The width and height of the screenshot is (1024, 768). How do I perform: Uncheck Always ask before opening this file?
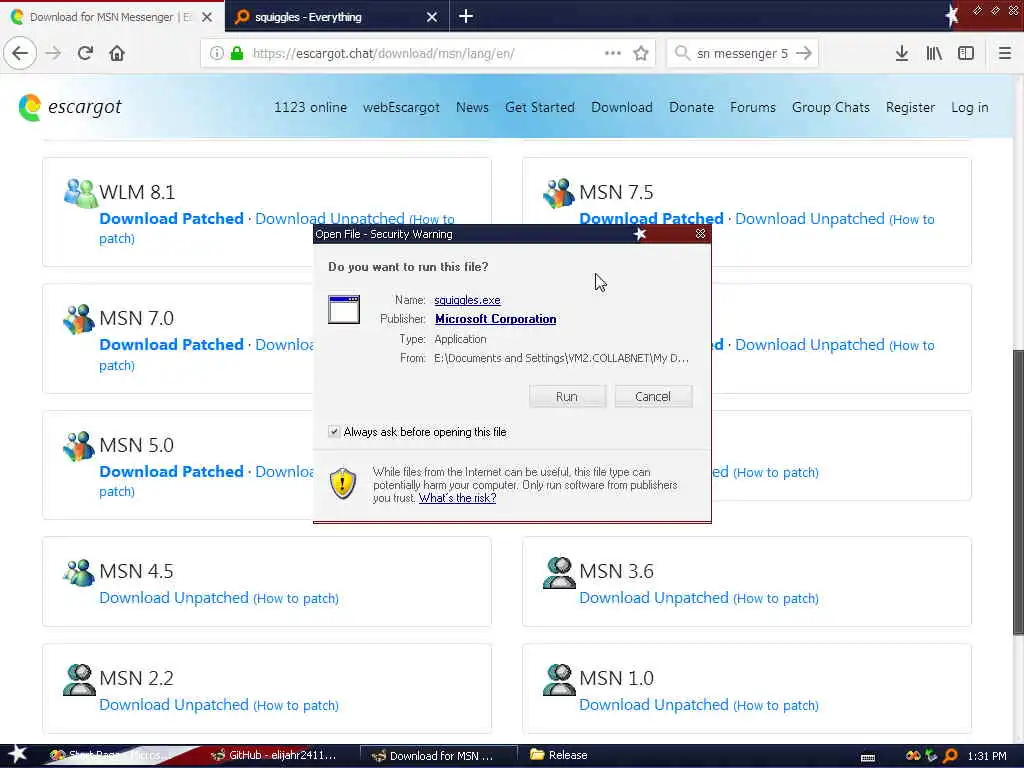point(334,432)
